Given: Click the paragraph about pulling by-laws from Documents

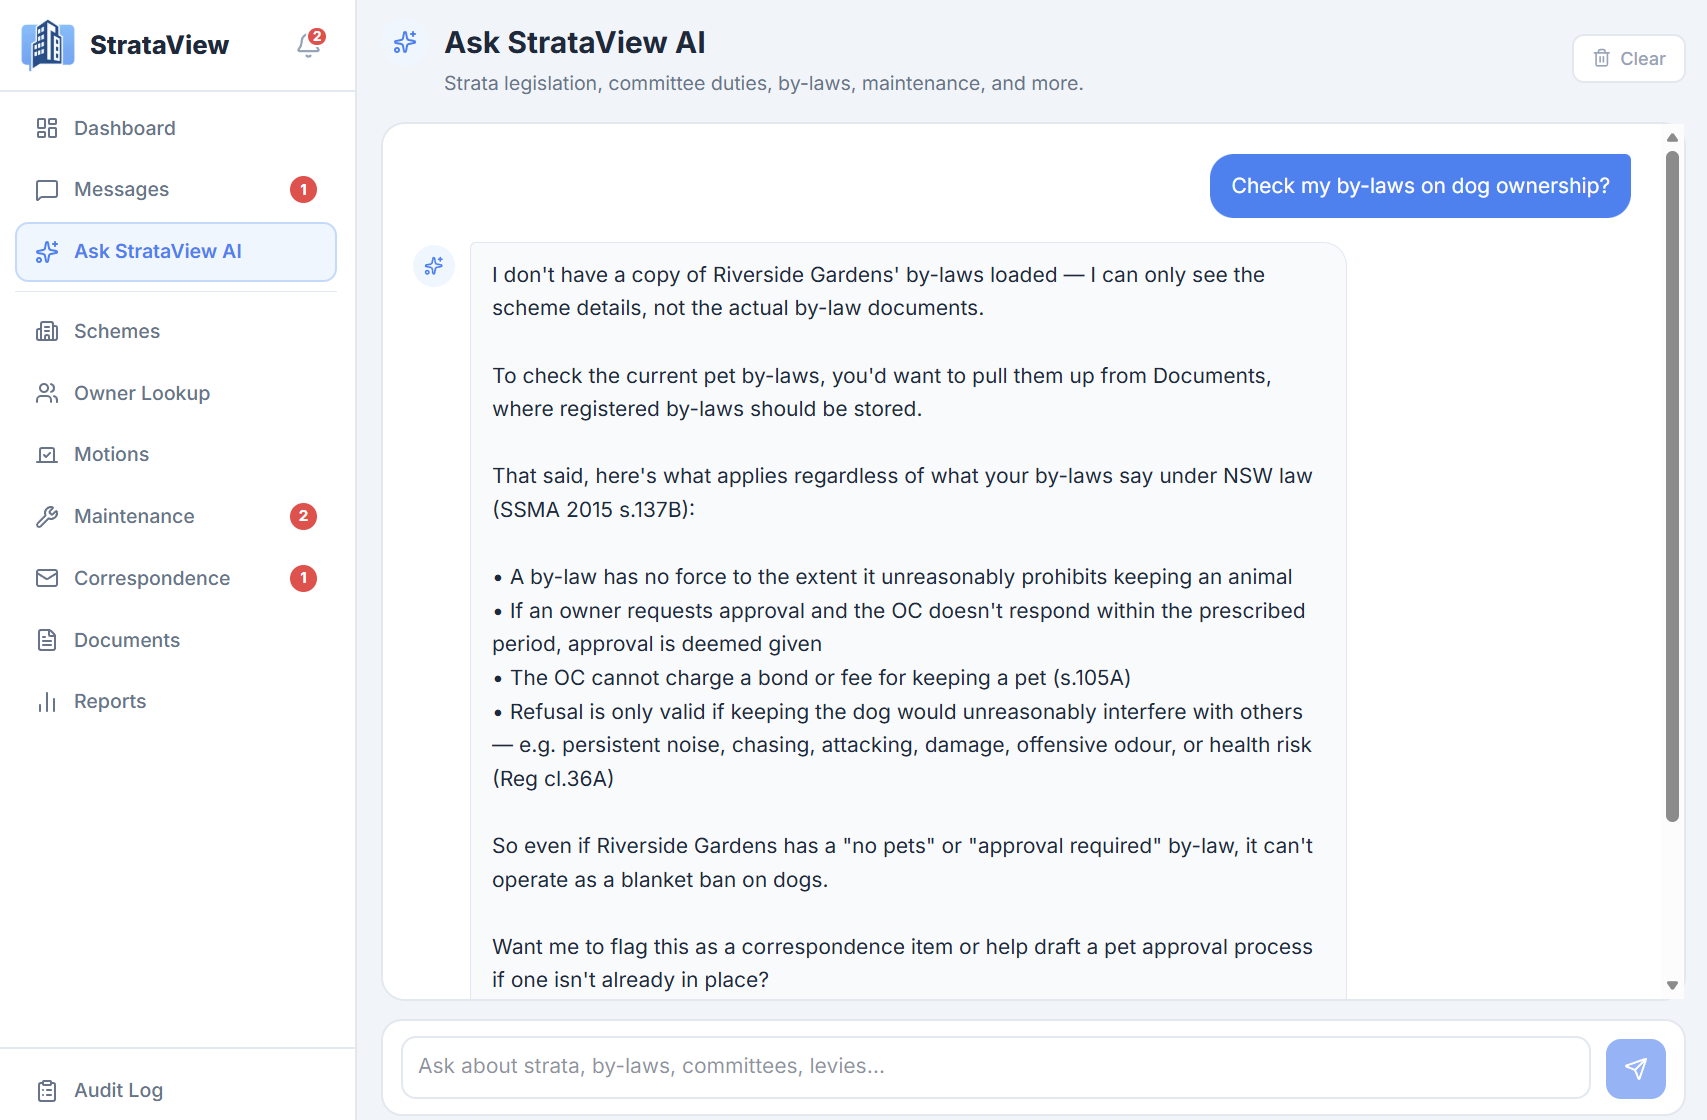Looking at the screenshot, I should pos(882,393).
